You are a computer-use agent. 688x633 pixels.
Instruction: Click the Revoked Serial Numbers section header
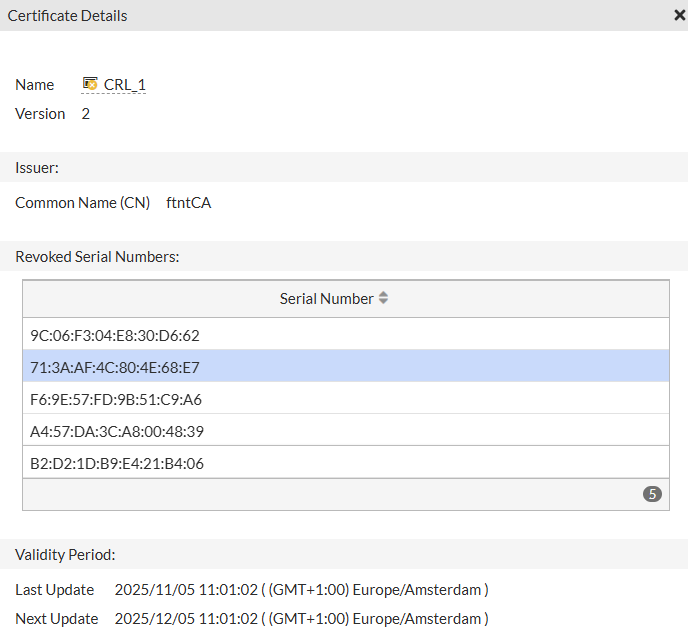tap(97, 256)
